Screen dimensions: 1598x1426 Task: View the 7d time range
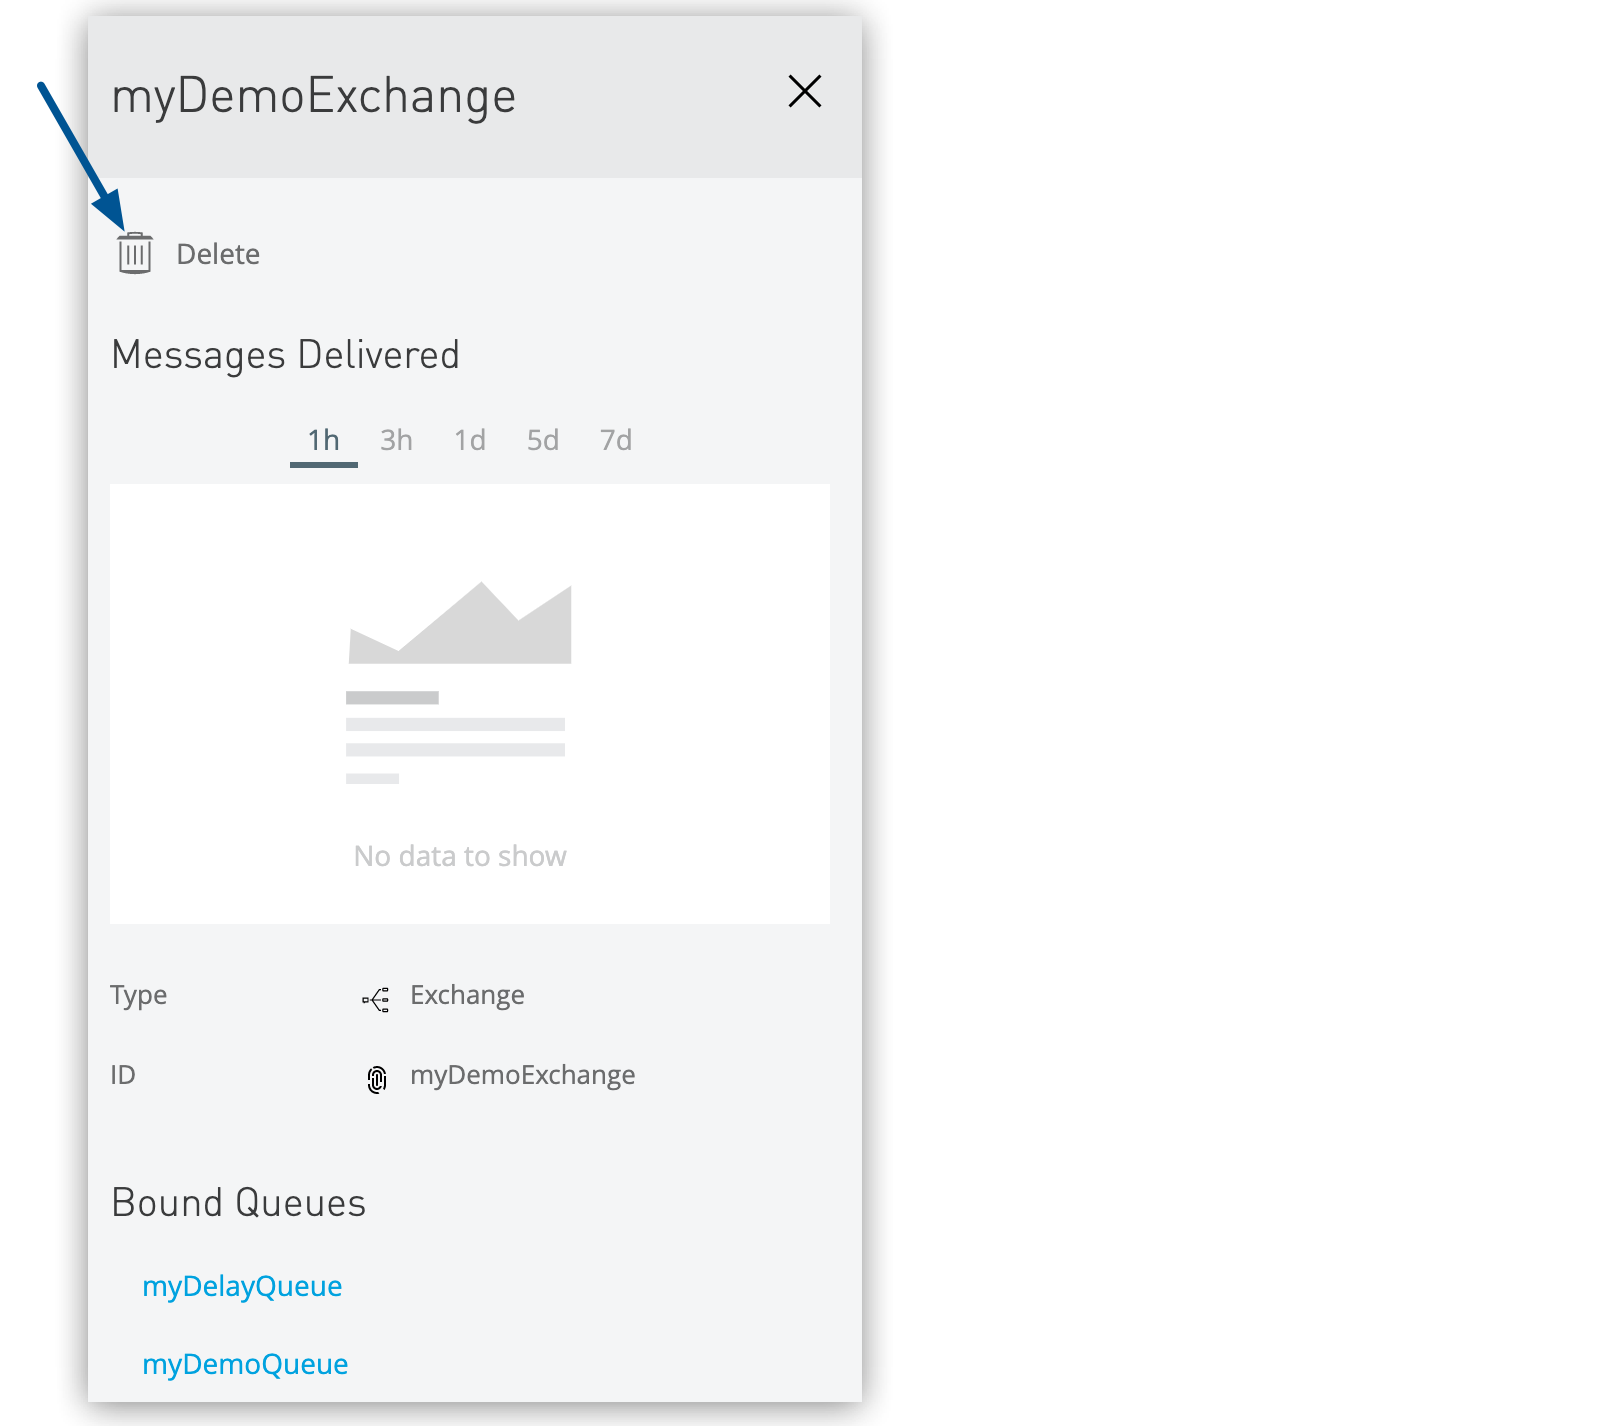(616, 441)
